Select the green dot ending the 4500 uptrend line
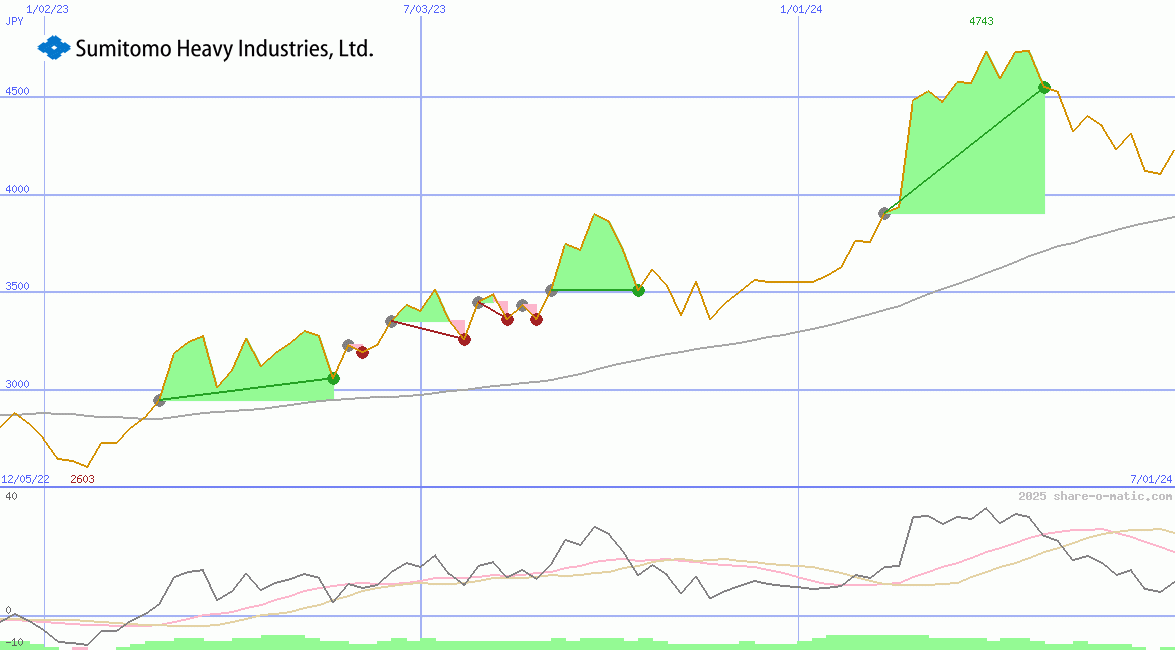This screenshot has width=1175, height=650. (x=1043, y=87)
